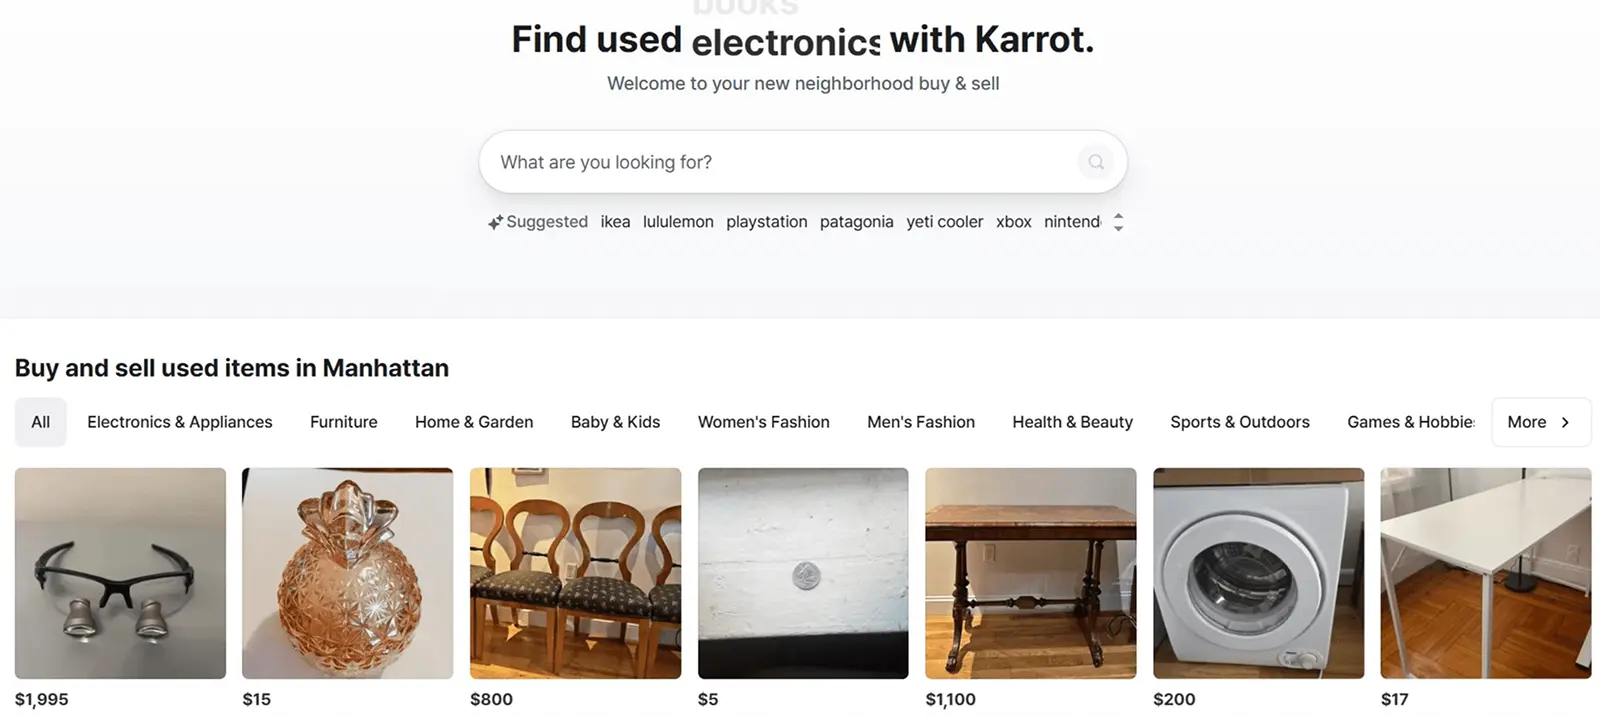
Task: Browse the Home & Garden category
Action: [x=474, y=422]
